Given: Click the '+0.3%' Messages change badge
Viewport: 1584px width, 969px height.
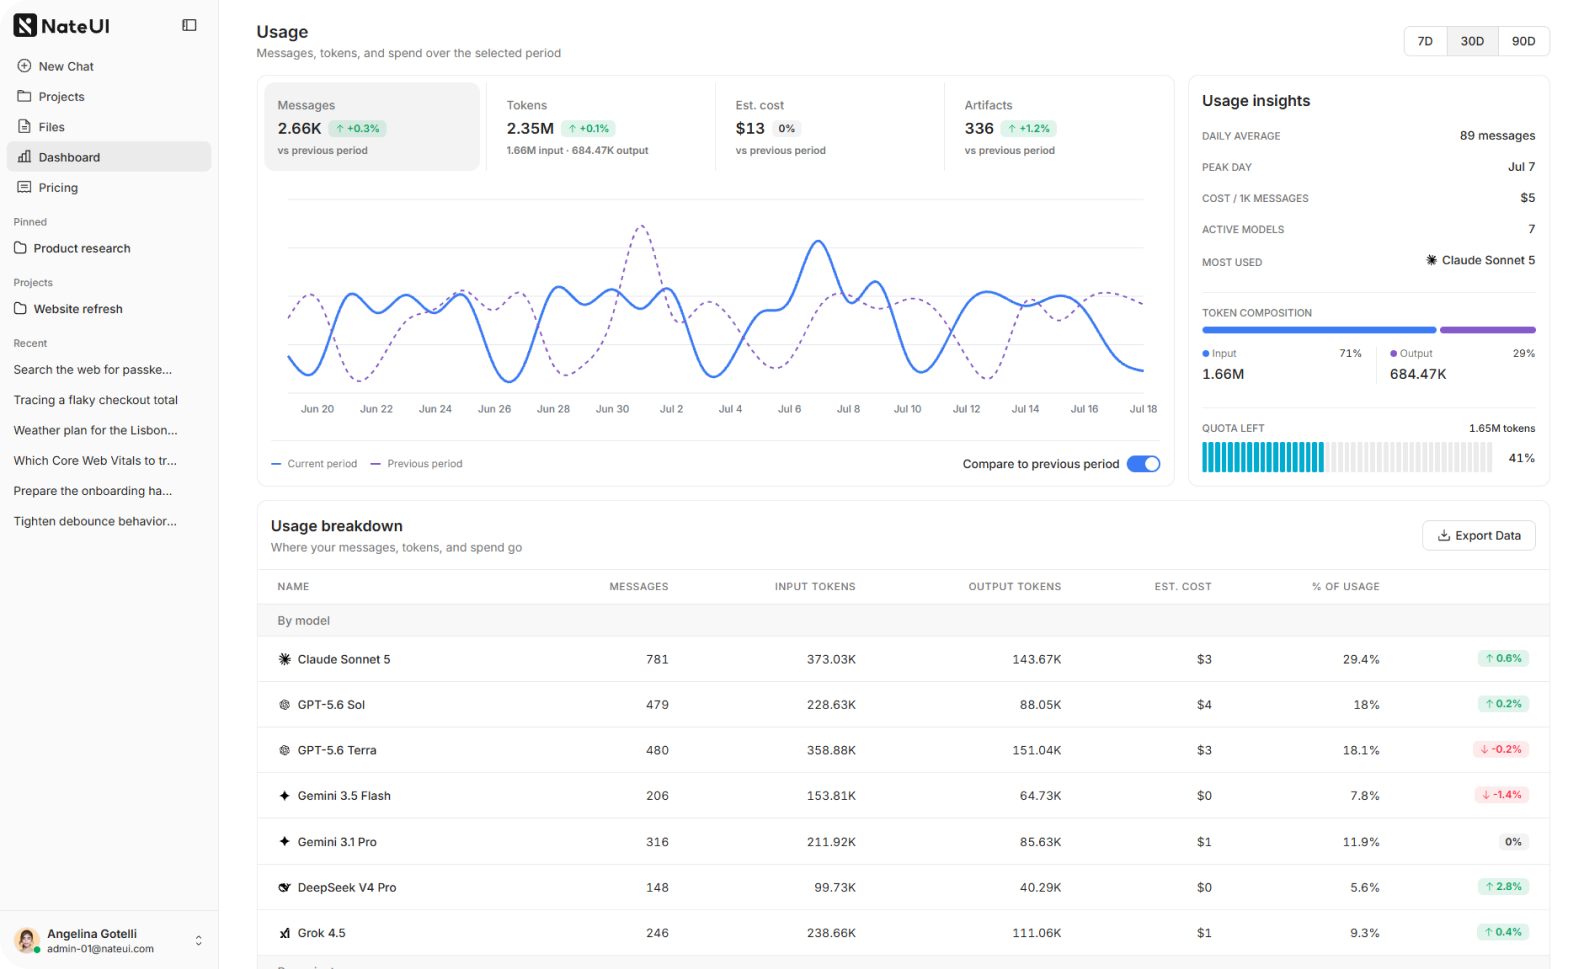Looking at the screenshot, I should [358, 129].
